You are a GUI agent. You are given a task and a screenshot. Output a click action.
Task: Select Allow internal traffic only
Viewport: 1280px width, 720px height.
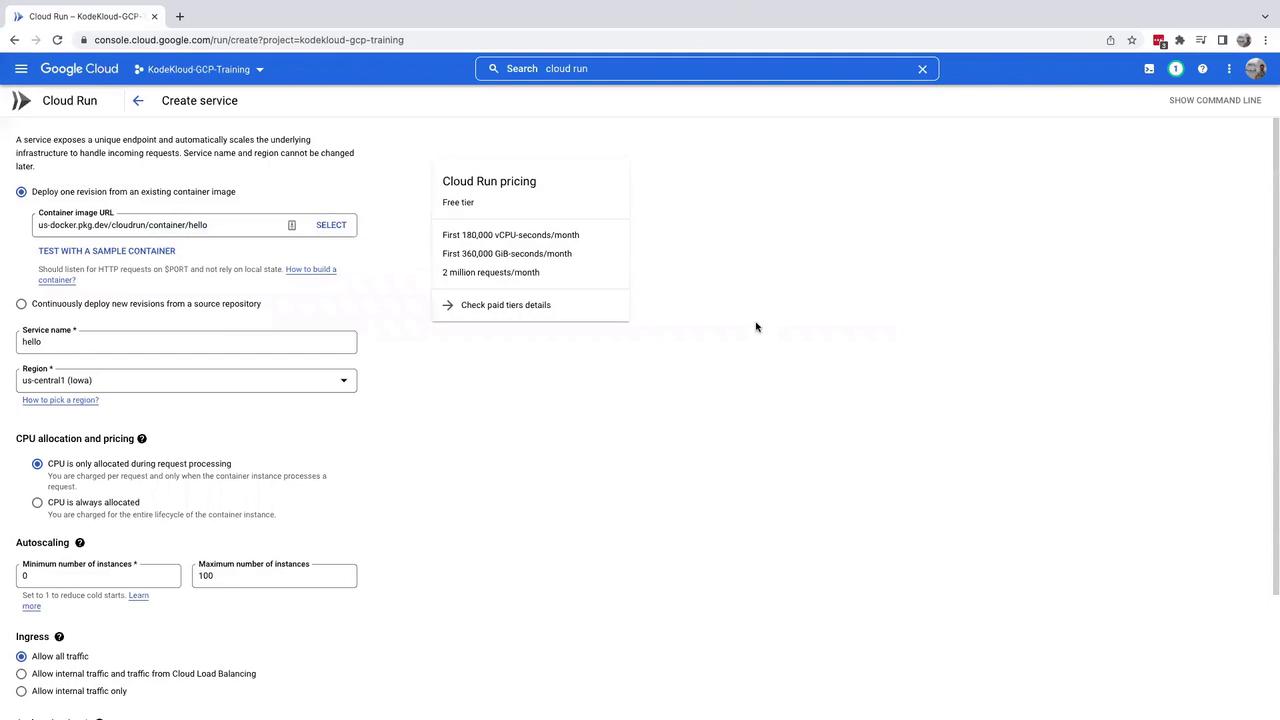[x=21, y=691]
